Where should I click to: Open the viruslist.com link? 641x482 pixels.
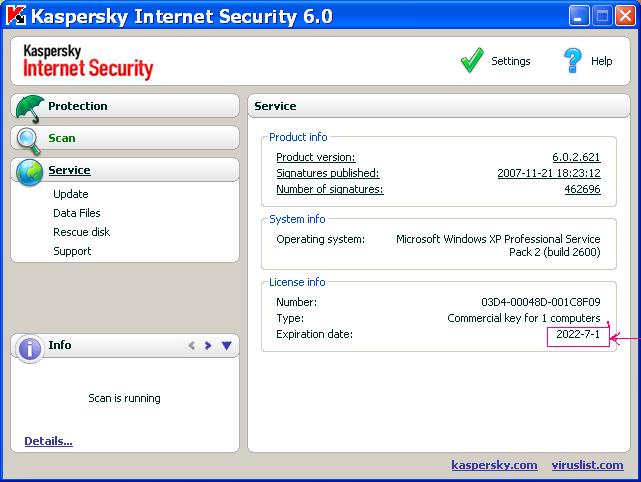point(588,465)
